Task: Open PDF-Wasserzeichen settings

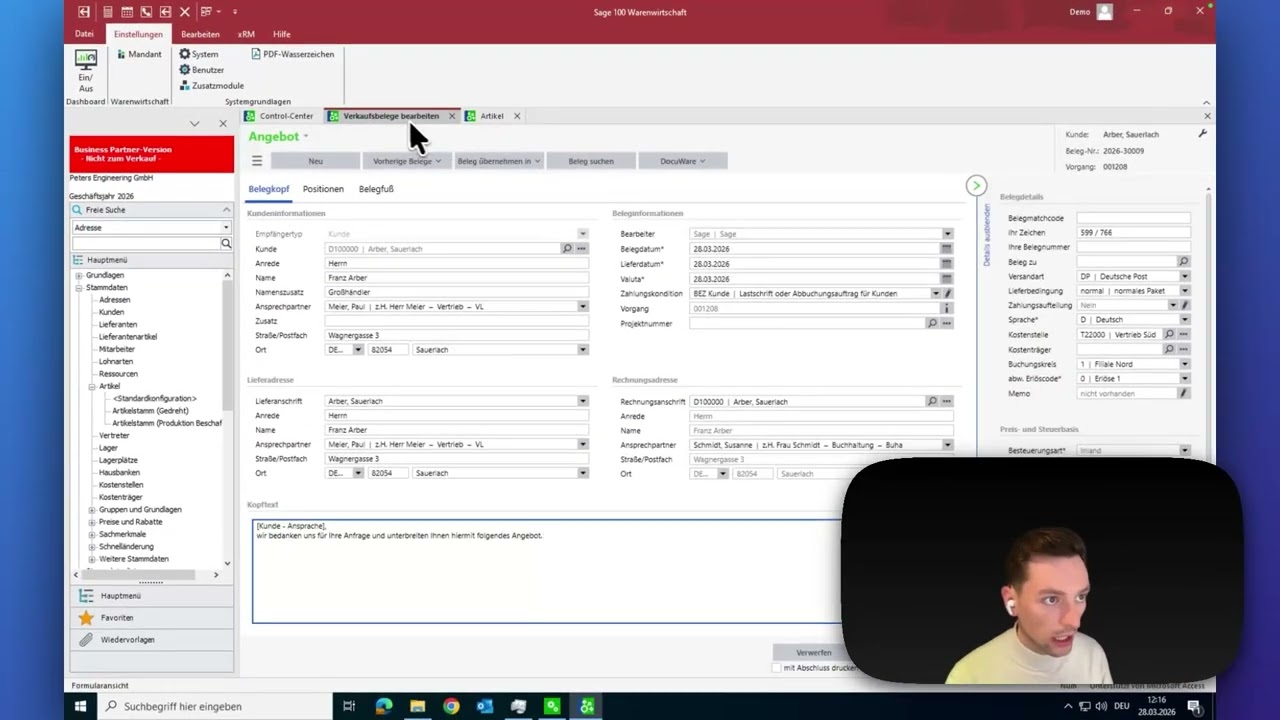Action: pos(292,54)
